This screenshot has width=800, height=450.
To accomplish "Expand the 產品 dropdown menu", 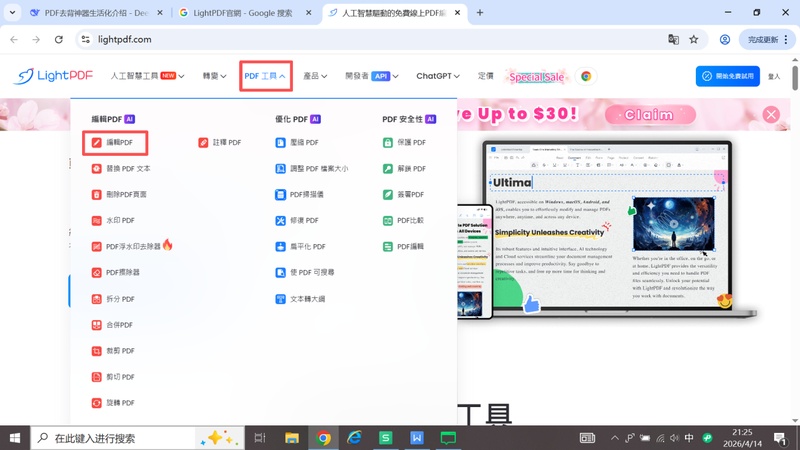I will tap(315, 76).
